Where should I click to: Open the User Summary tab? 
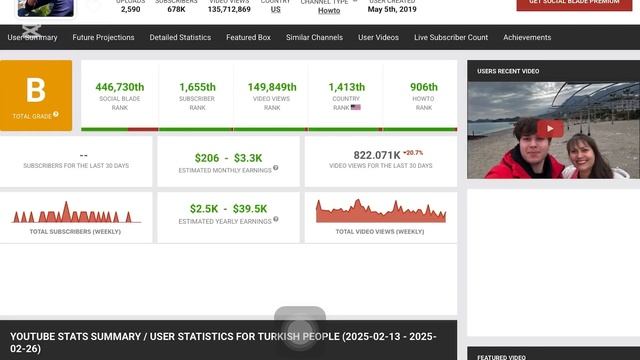click(x=32, y=37)
